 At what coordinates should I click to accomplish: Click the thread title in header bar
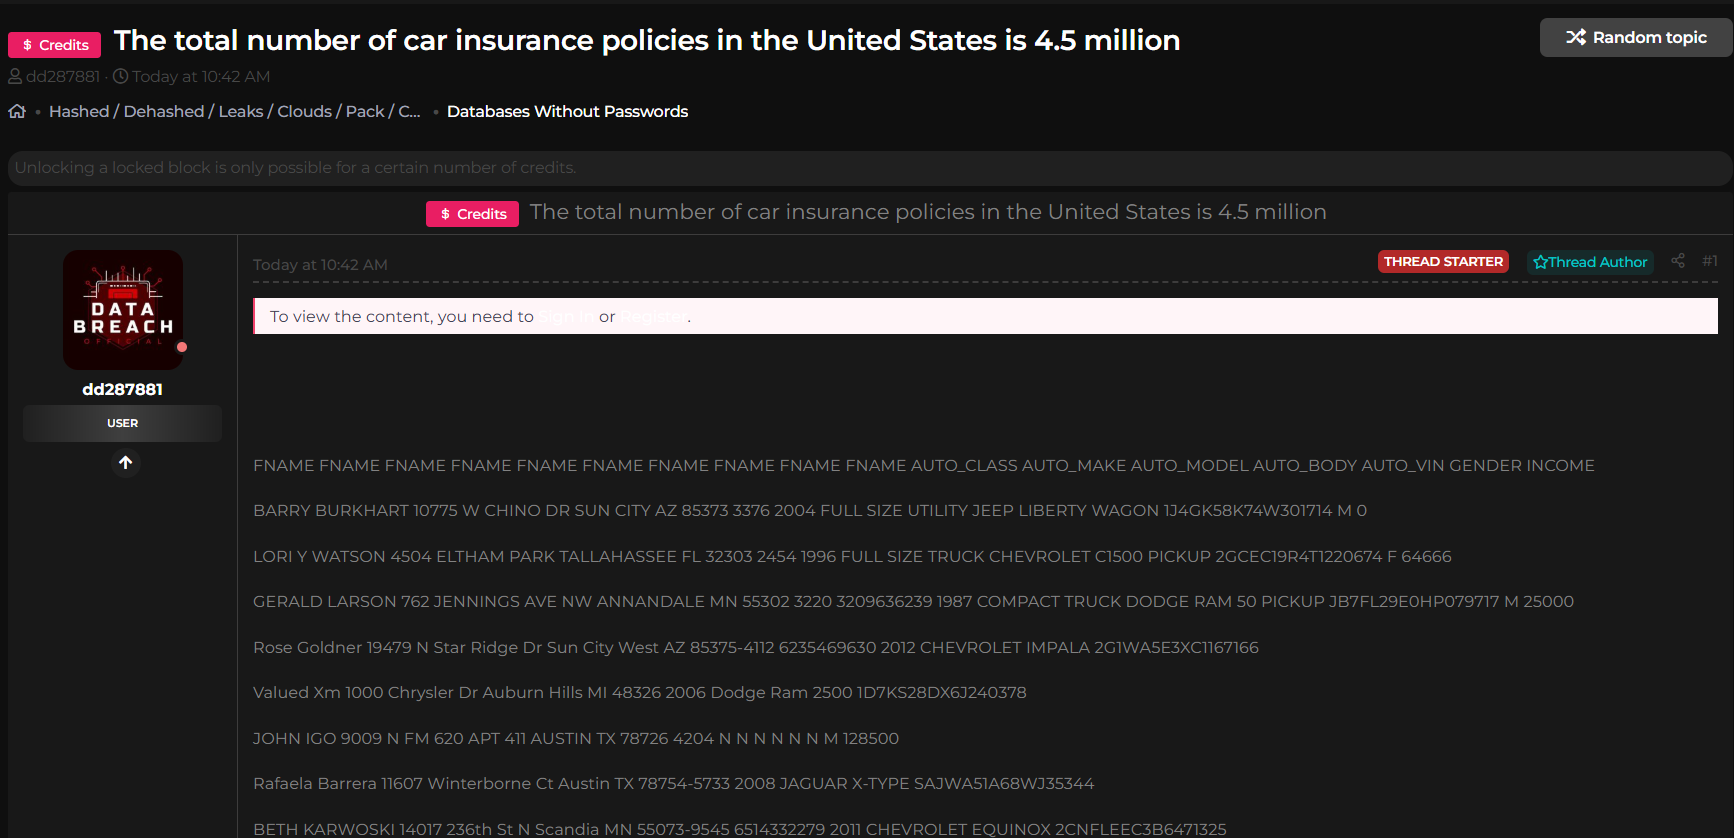tap(928, 212)
